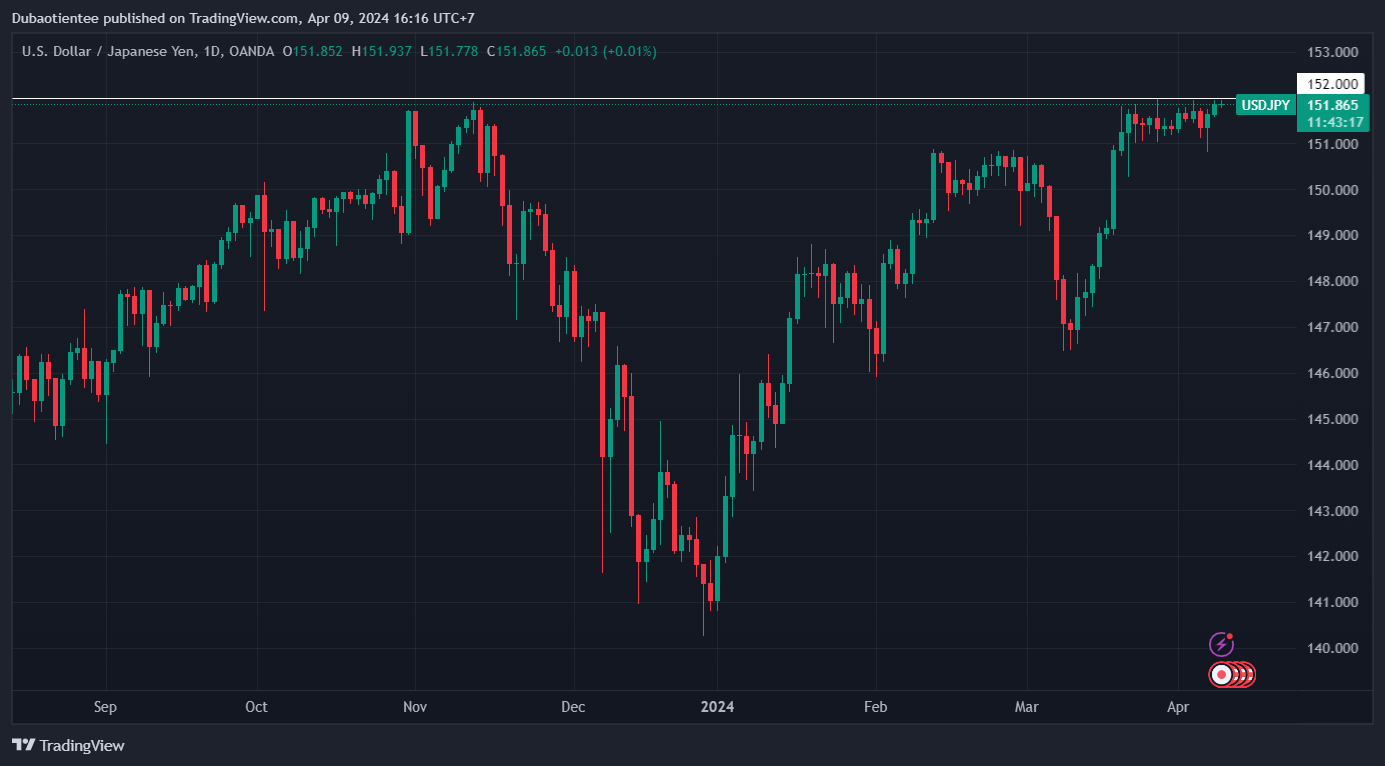Click the purple lightning news event icon
This screenshot has height=766, width=1385.
point(1221,644)
